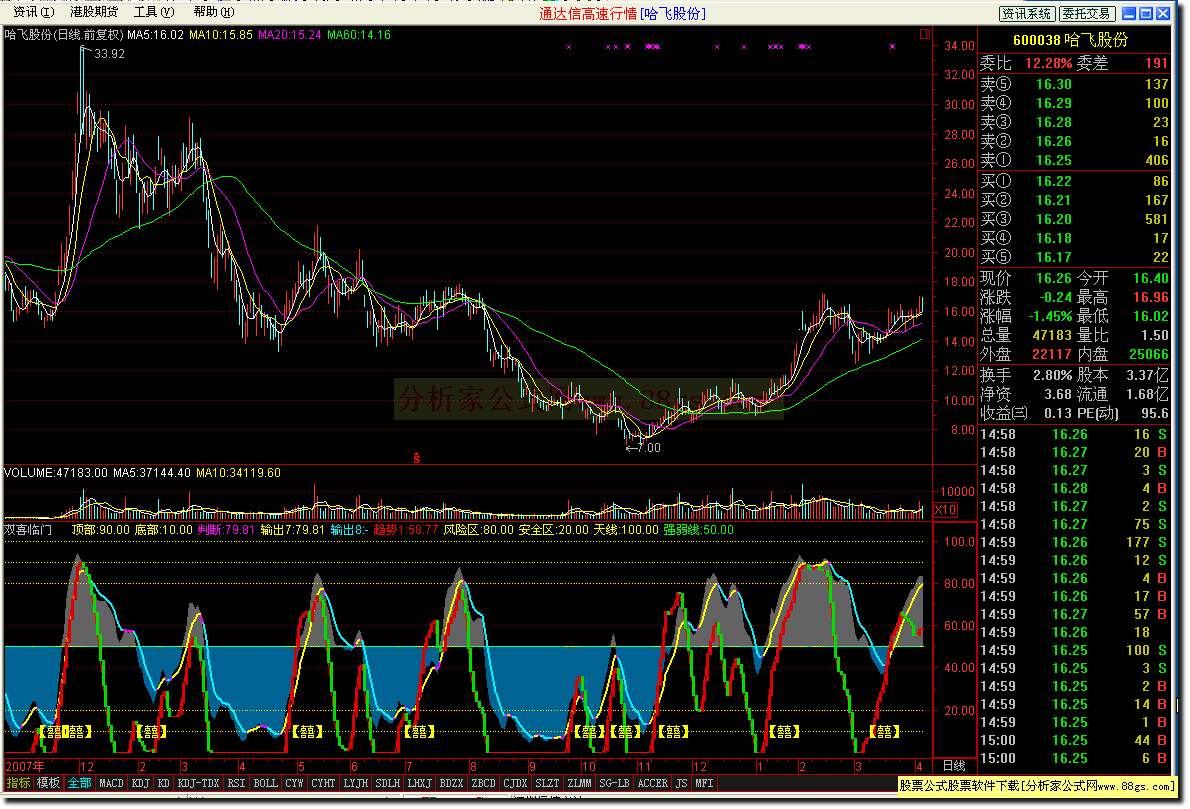Click the 委比 value 12.28%

point(1049,64)
